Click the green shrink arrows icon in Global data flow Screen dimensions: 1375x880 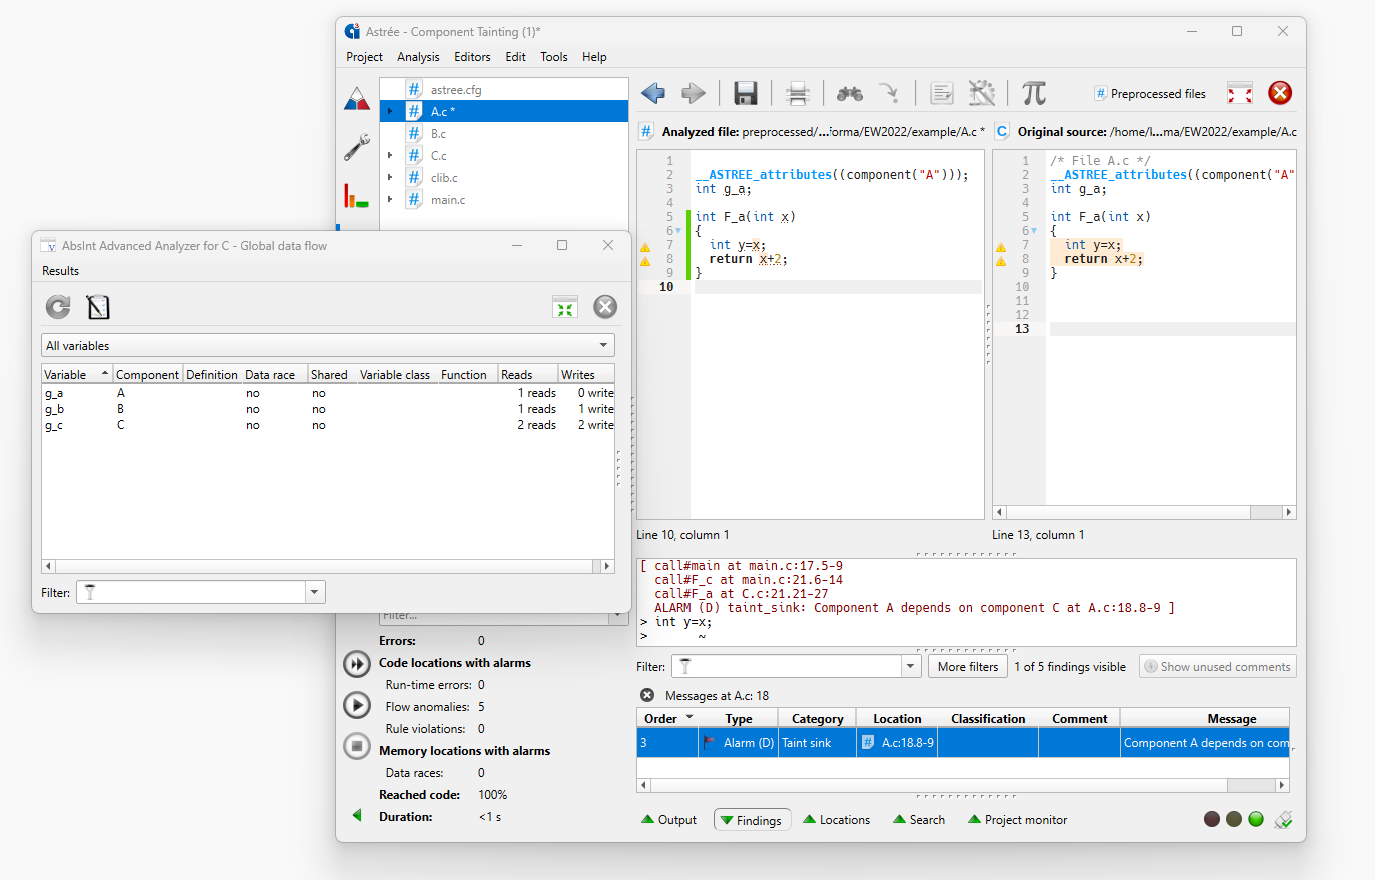click(565, 307)
